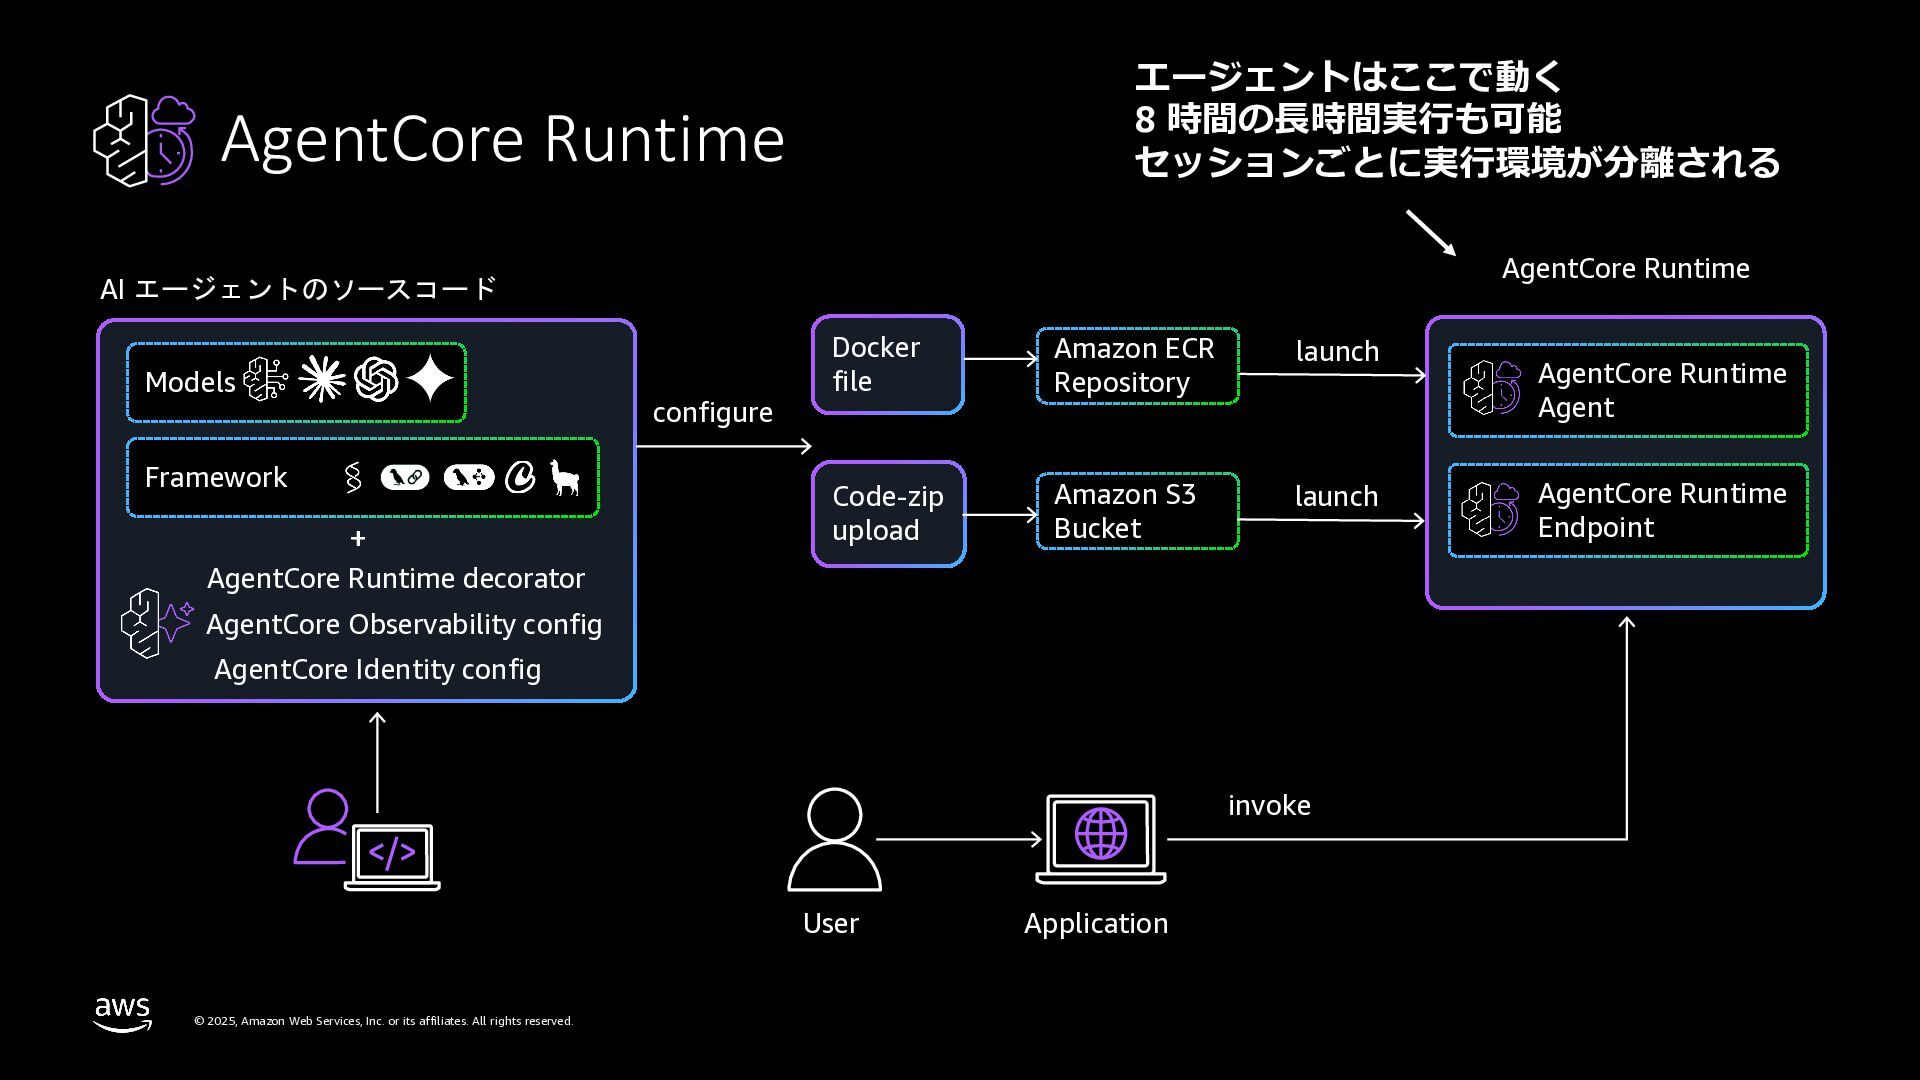Click the Strands Agents DNA icon
Image resolution: width=1920 pixels, height=1080 pixels.
(x=352, y=478)
